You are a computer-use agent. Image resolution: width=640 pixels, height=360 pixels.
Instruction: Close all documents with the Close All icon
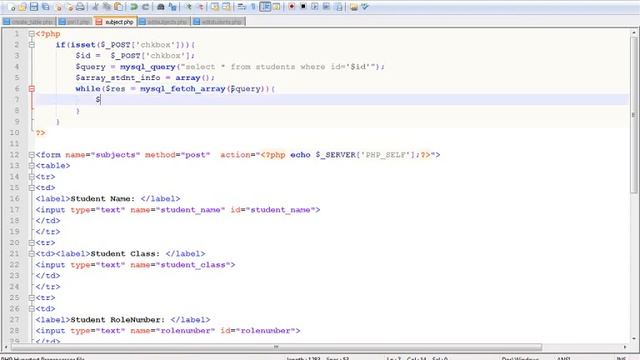coord(69,7)
